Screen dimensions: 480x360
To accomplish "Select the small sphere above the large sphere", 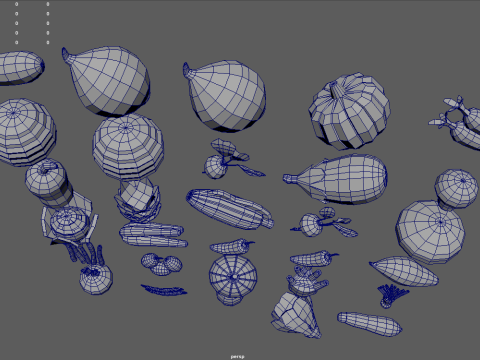I will click(456, 189).
